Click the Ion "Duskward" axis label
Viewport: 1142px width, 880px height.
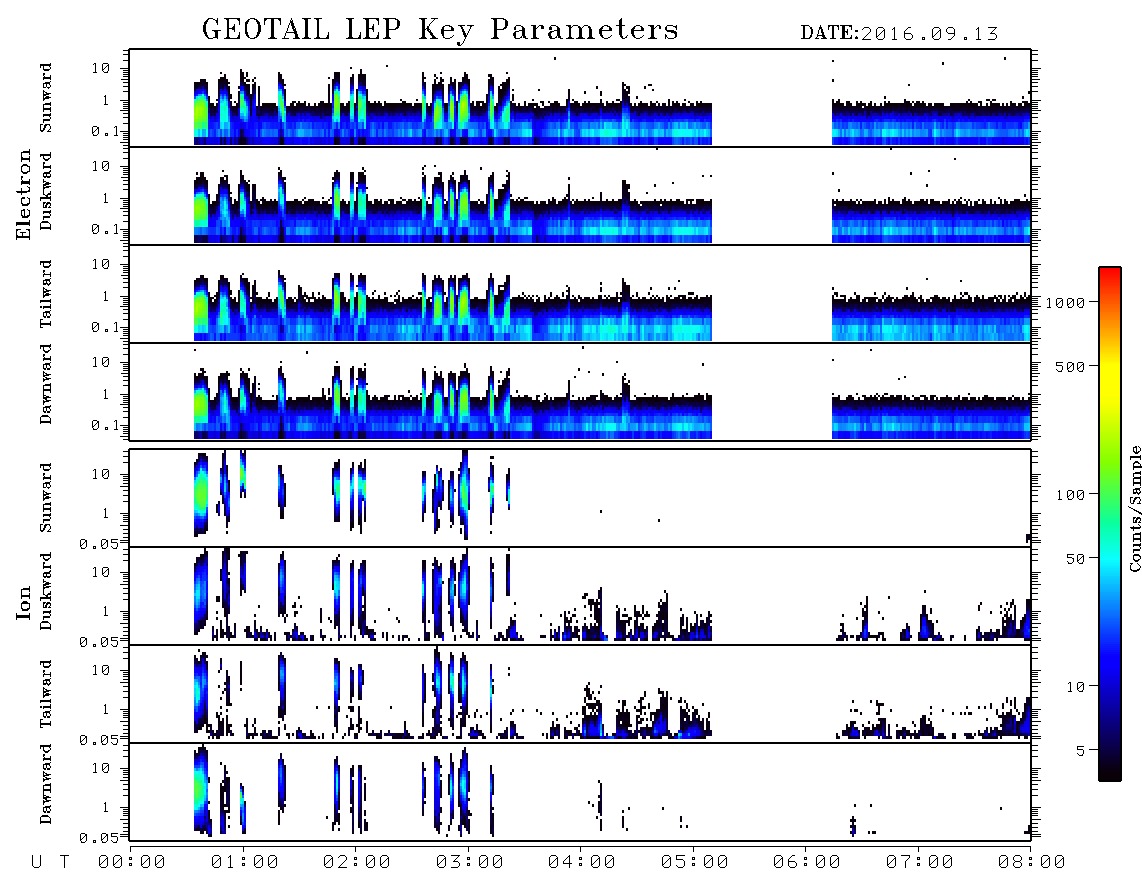(x=46, y=591)
